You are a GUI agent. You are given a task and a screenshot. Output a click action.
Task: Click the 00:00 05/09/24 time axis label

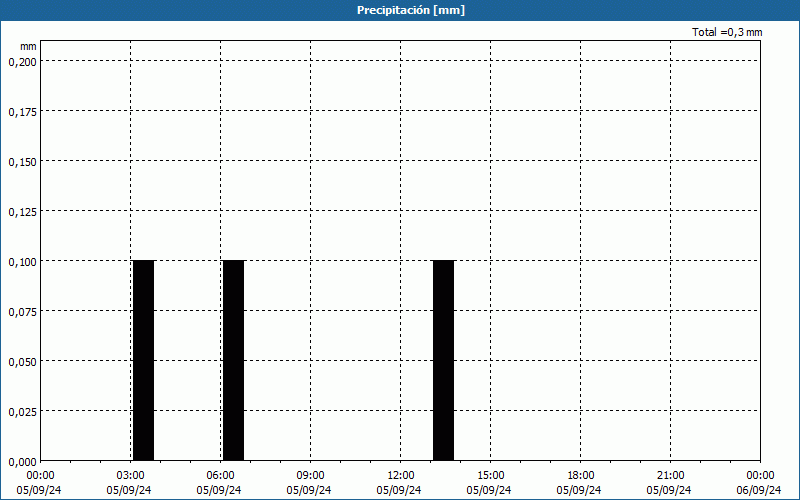coord(39,483)
